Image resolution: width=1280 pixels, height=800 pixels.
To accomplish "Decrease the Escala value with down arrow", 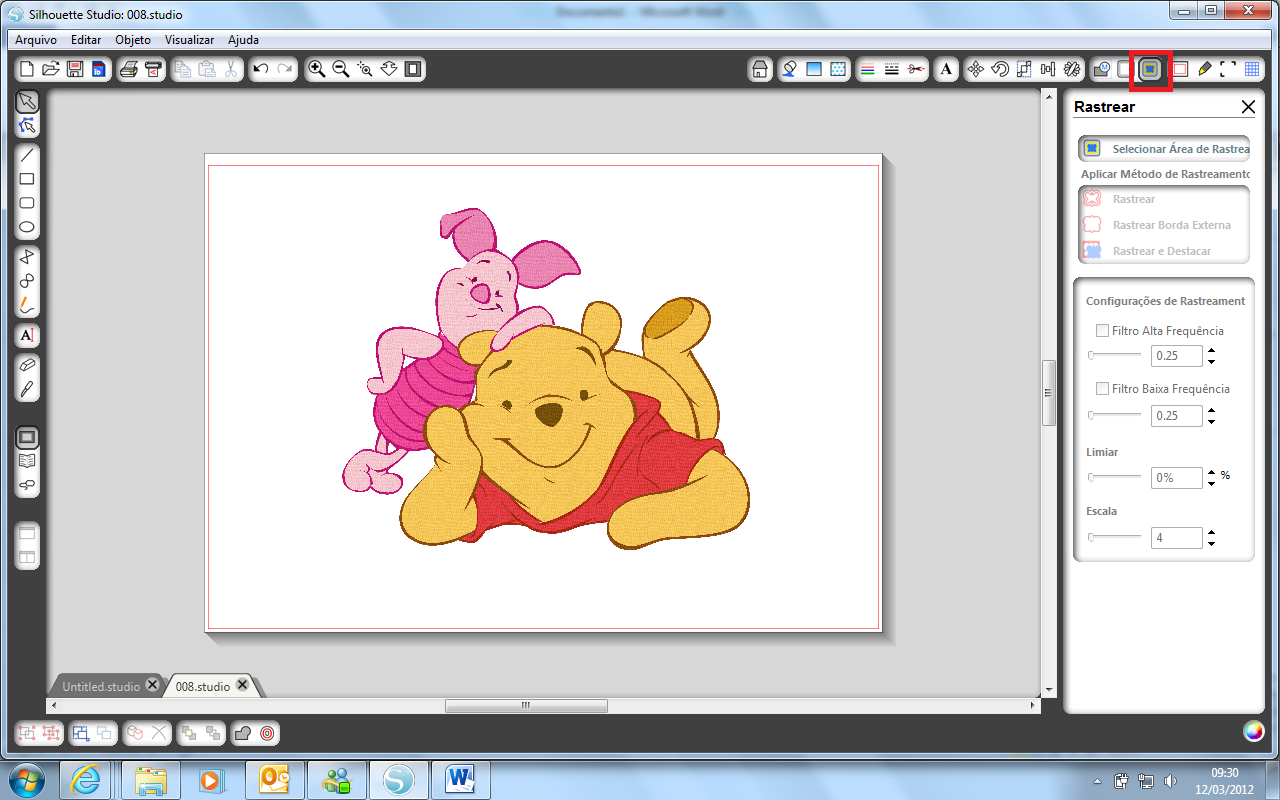I will [x=1211, y=543].
